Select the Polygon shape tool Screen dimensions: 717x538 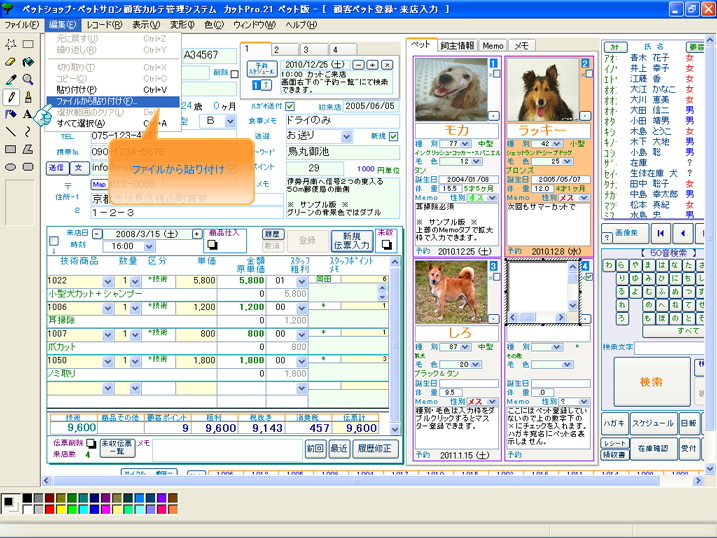click(x=28, y=149)
